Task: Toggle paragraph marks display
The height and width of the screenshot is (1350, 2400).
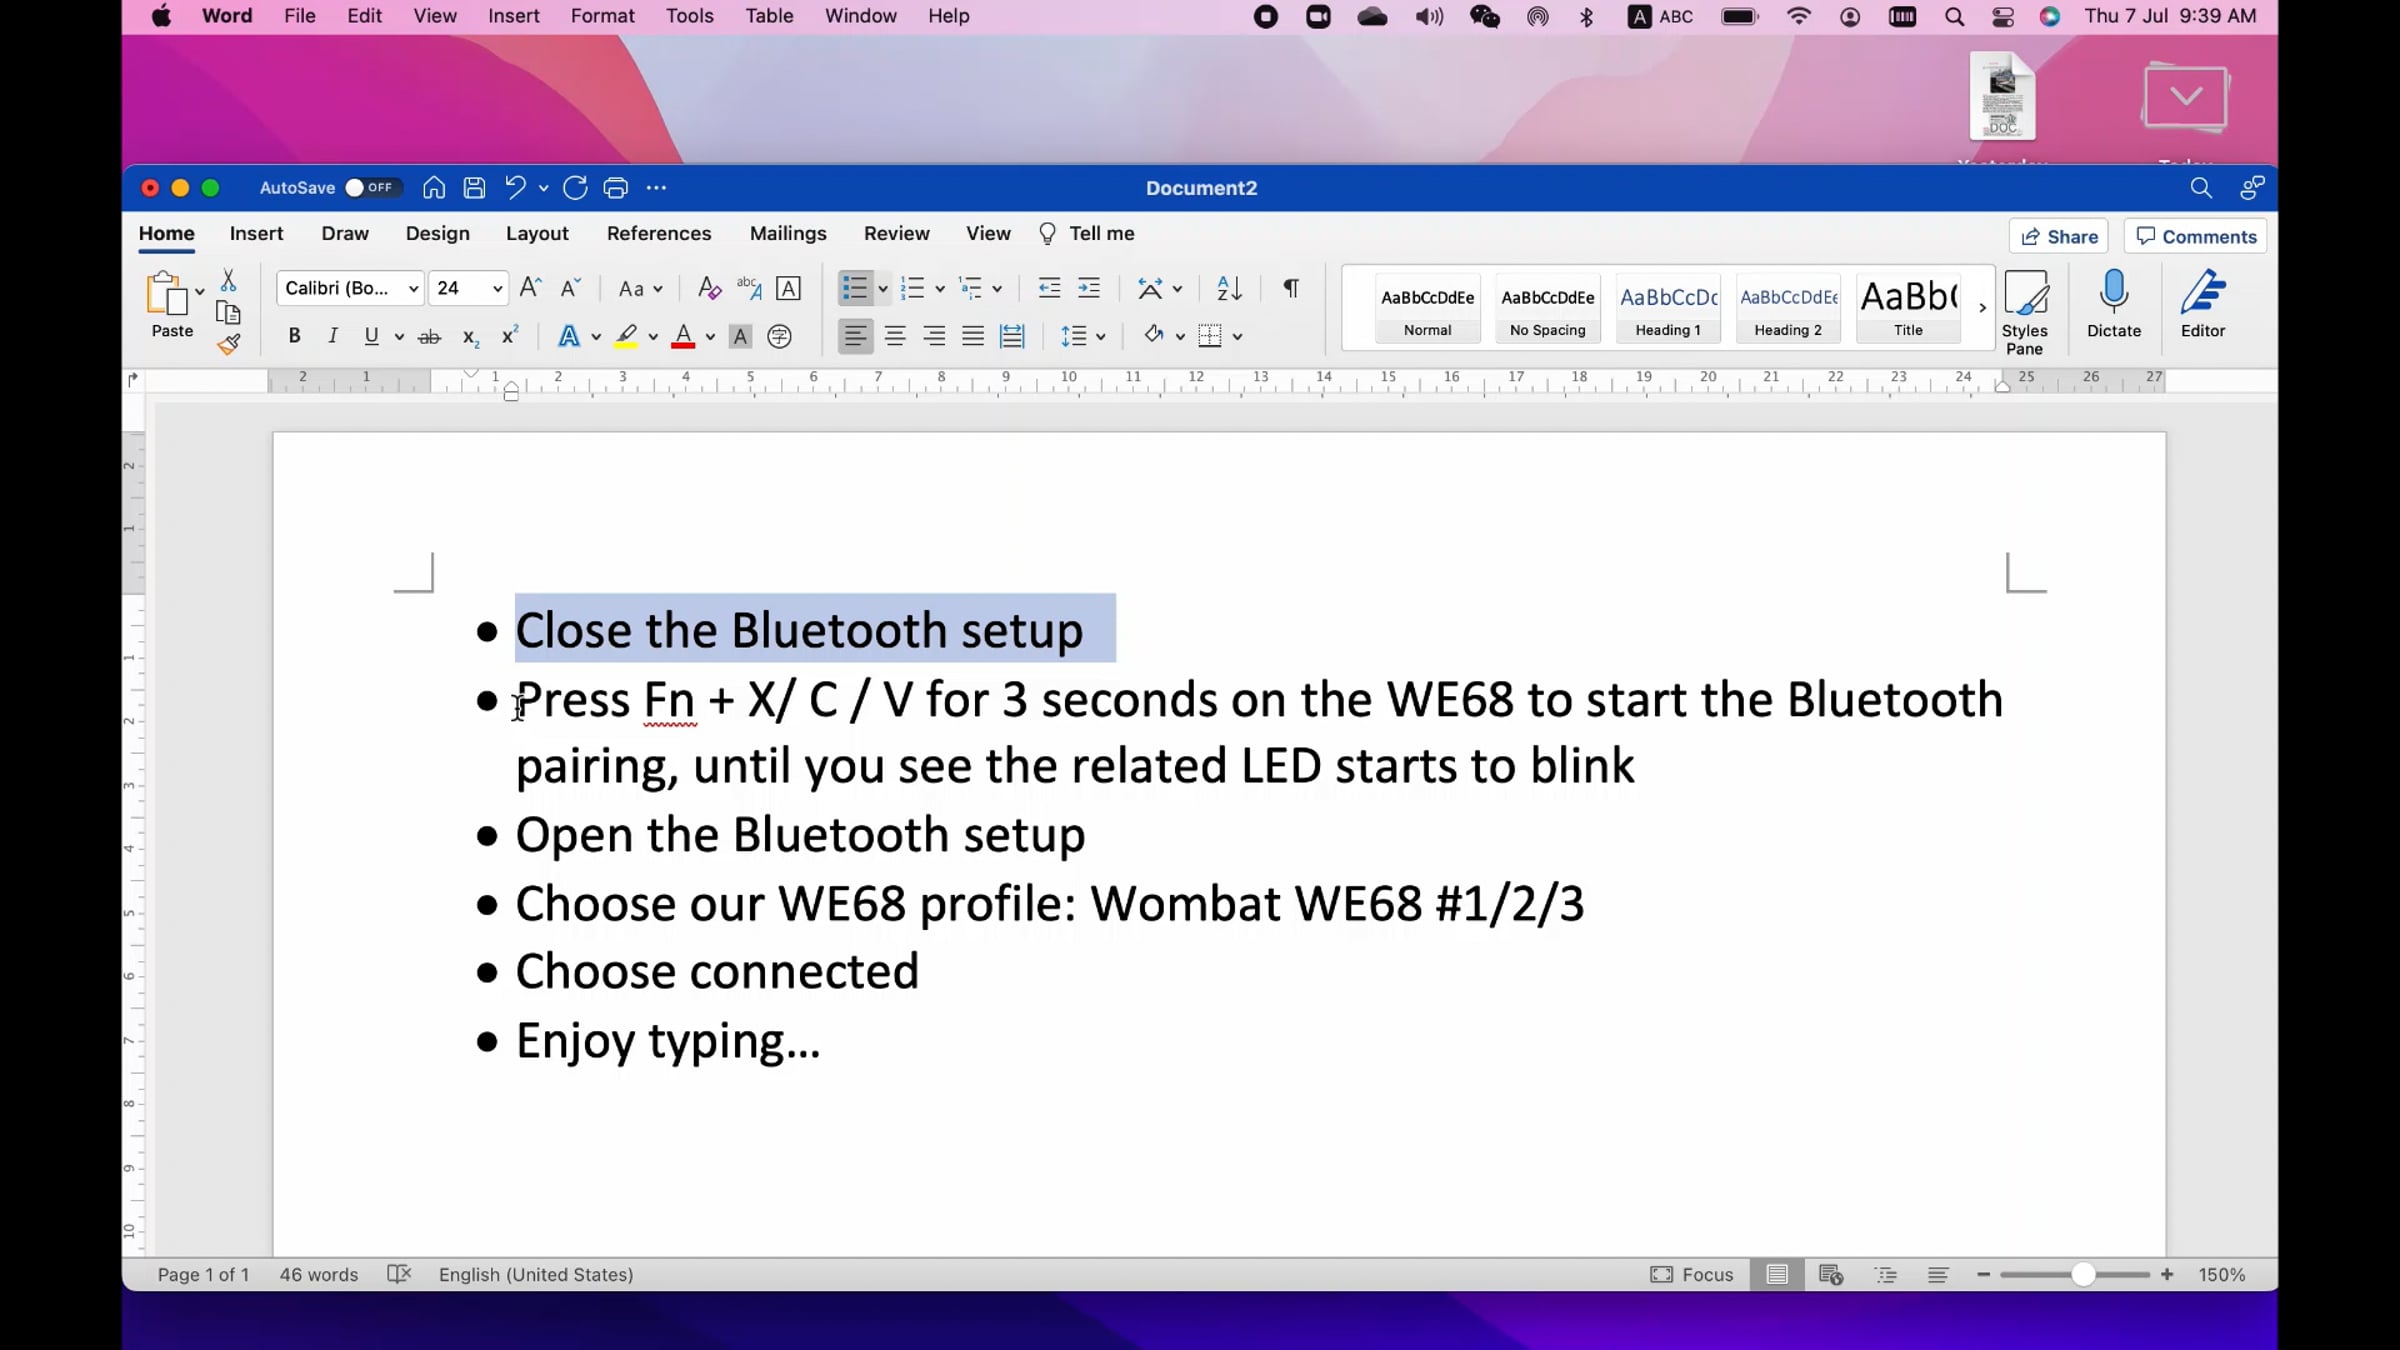Action: tap(1291, 288)
